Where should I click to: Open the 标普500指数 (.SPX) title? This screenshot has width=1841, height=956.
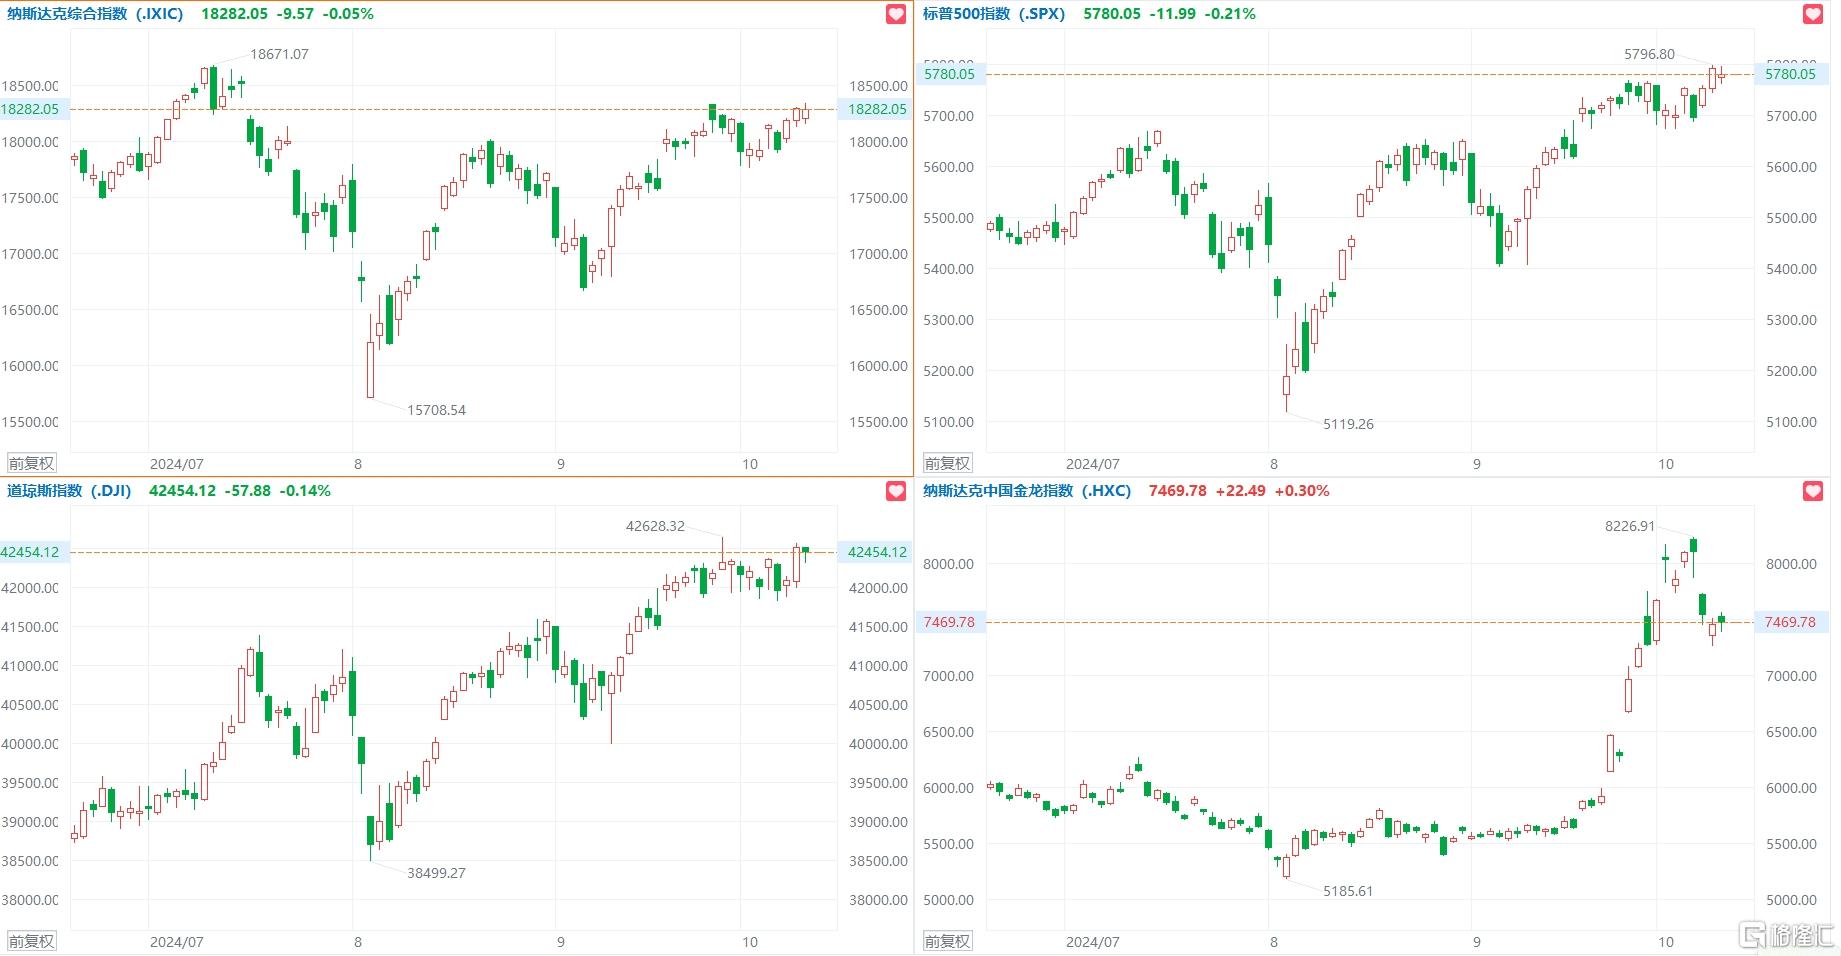[994, 14]
